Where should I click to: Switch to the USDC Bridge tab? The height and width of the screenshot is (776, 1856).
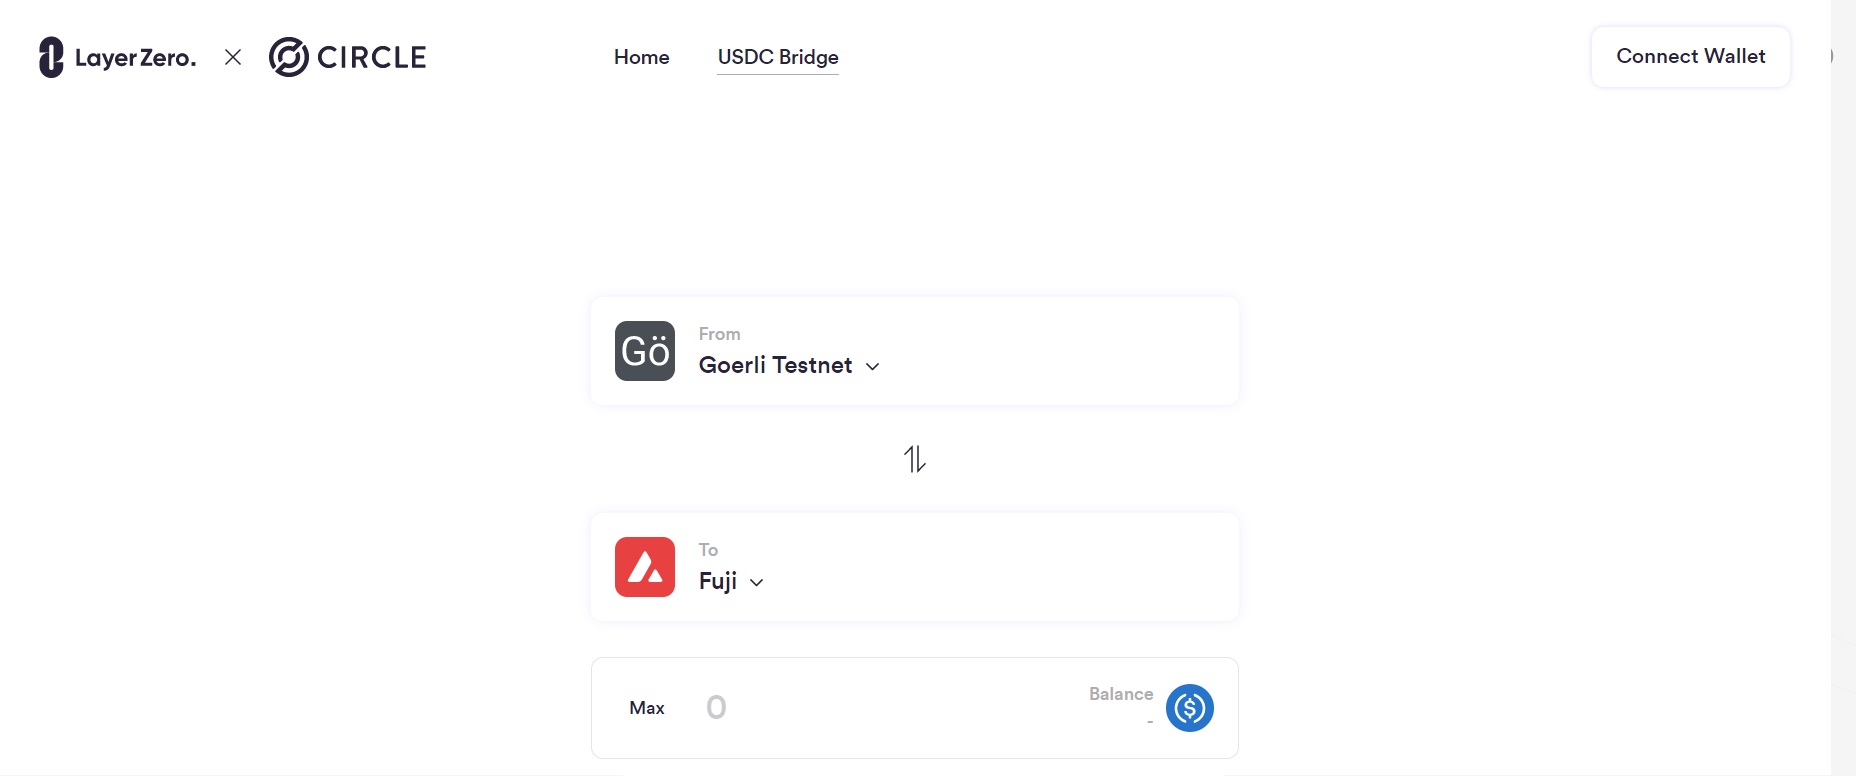point(778,57)
